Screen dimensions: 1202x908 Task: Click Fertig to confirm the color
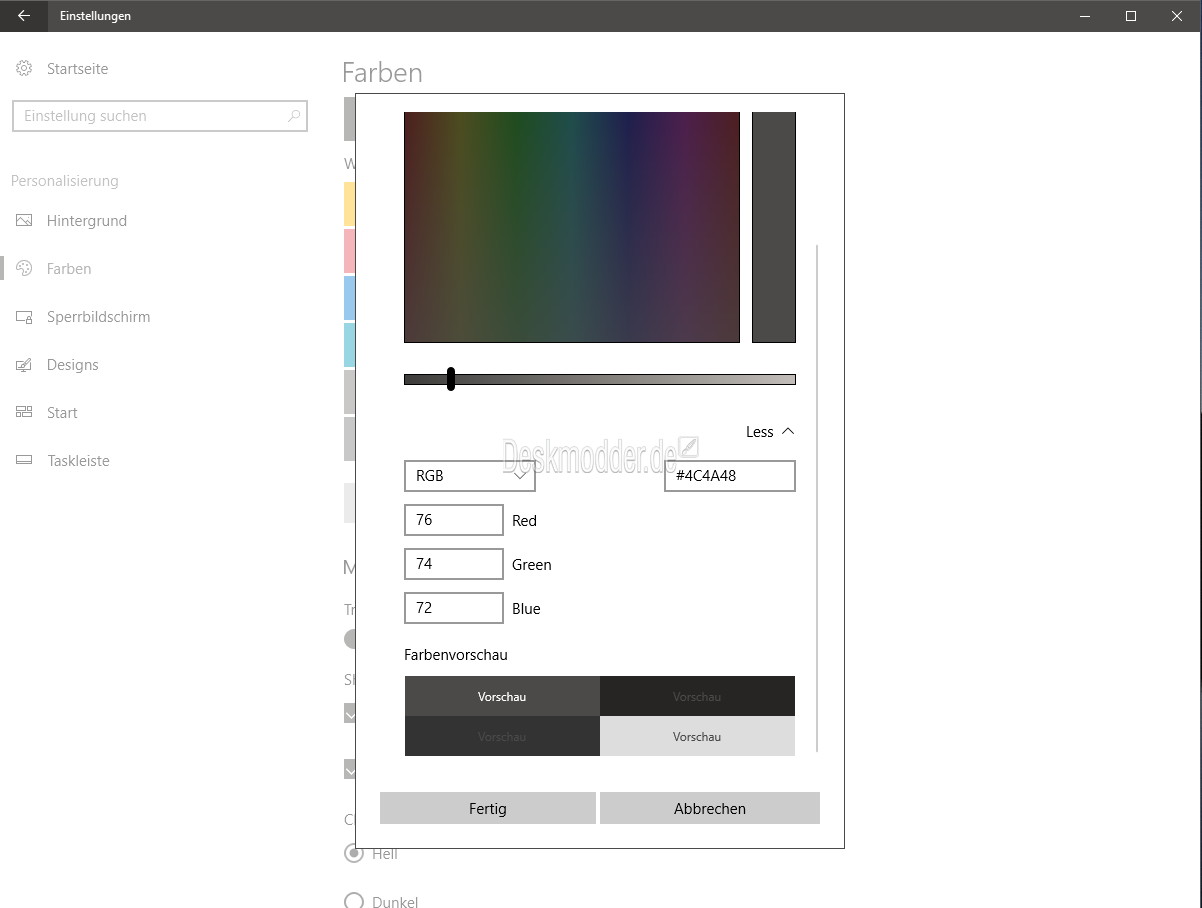click(487, 808)
